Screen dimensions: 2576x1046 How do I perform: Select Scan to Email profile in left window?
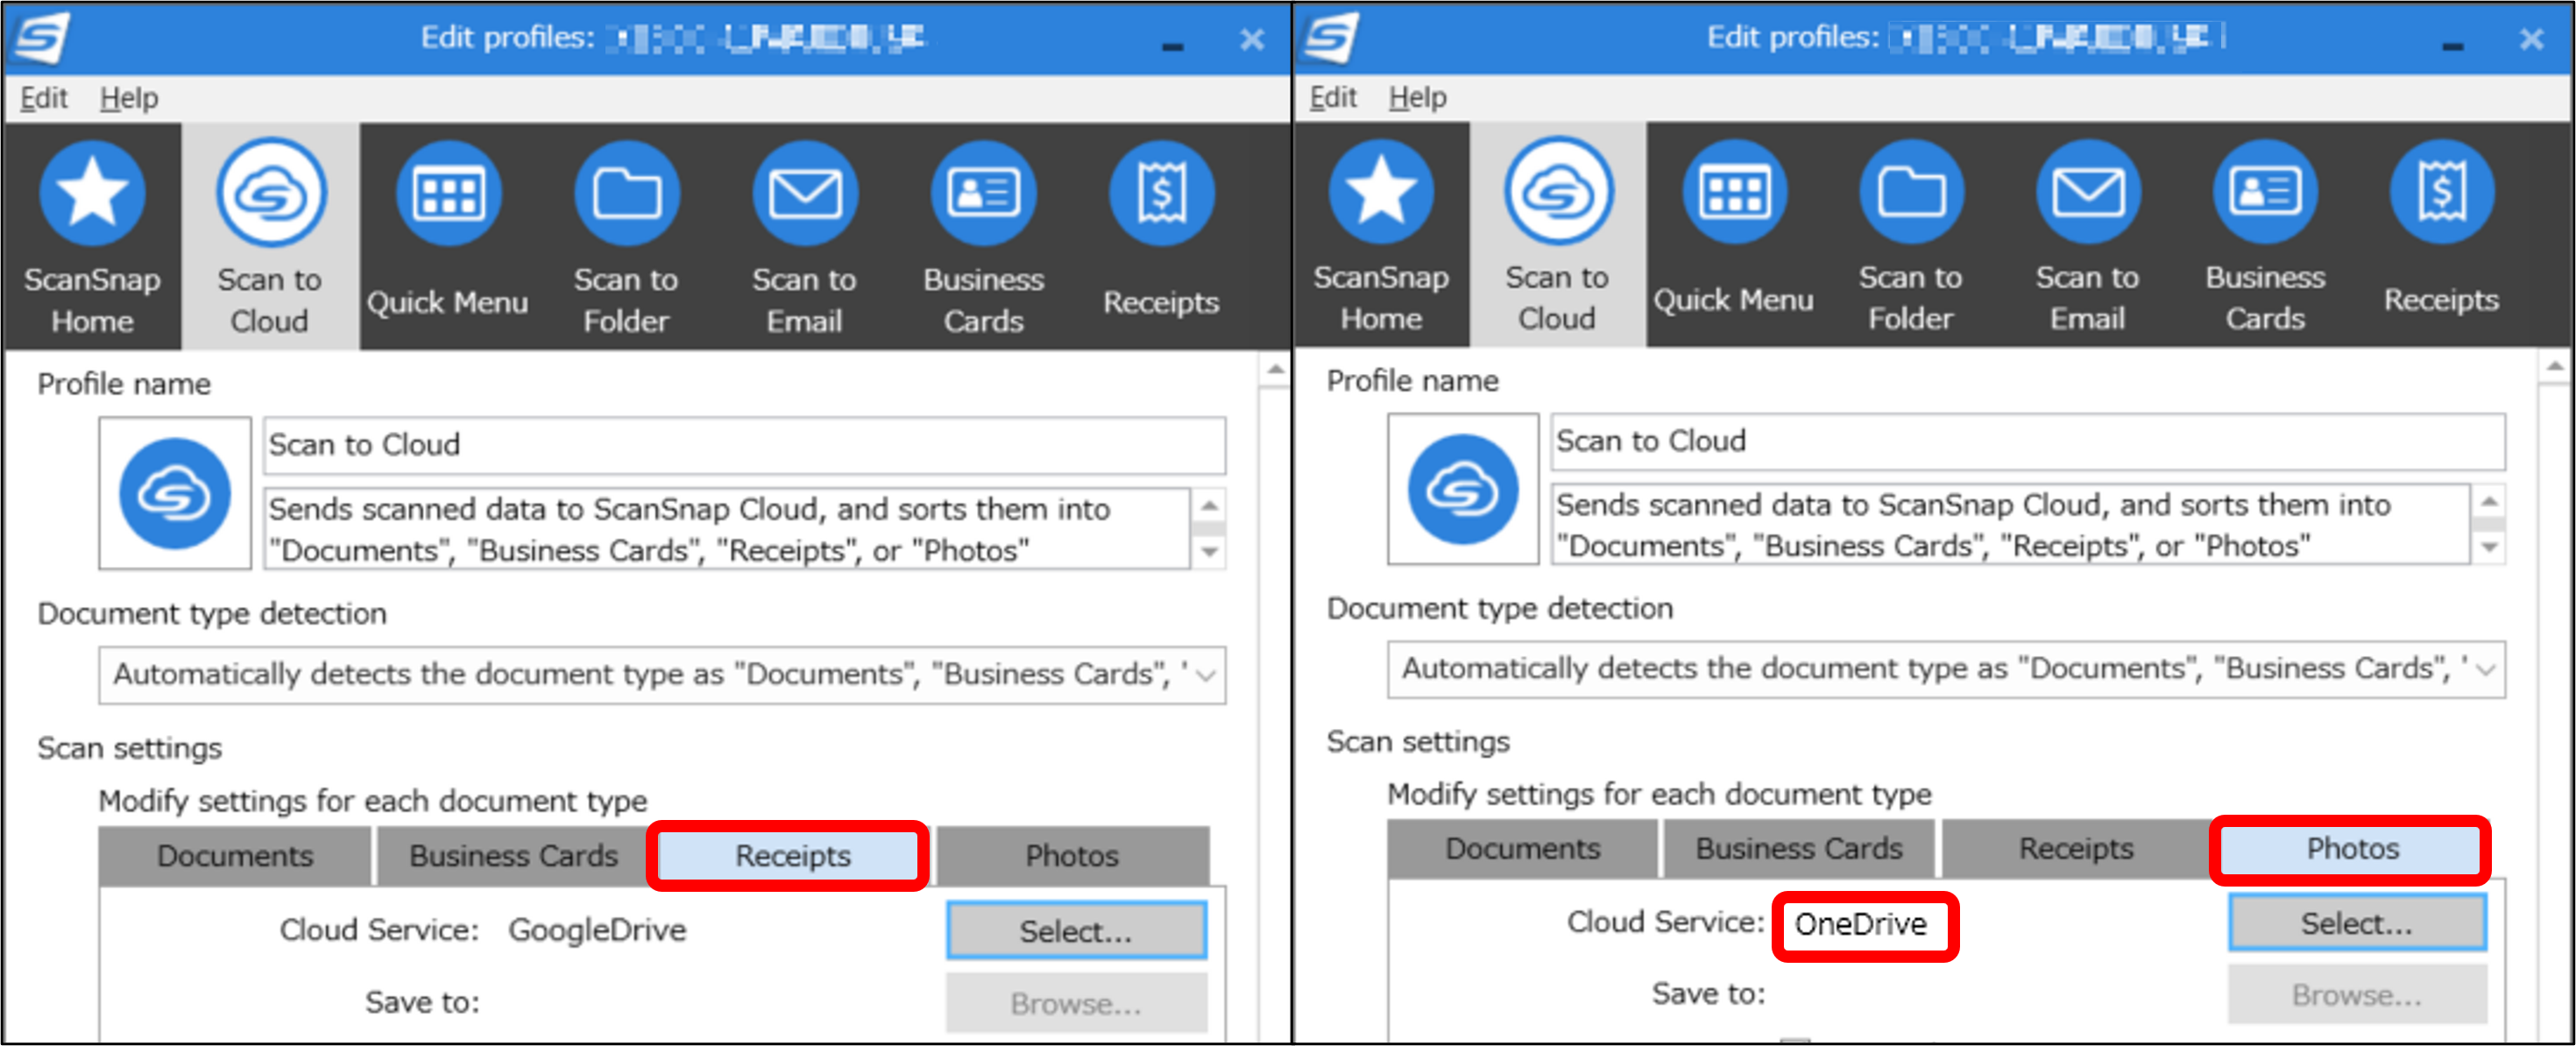tap(804, 238)
